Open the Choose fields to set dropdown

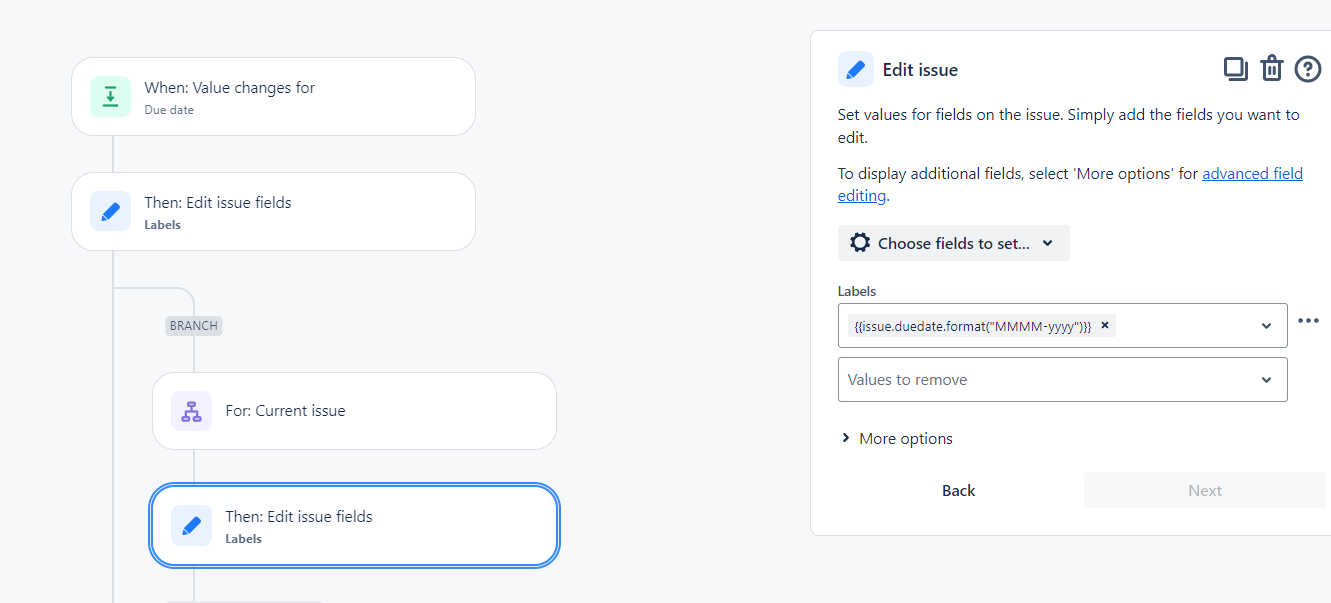pos(952,242)
